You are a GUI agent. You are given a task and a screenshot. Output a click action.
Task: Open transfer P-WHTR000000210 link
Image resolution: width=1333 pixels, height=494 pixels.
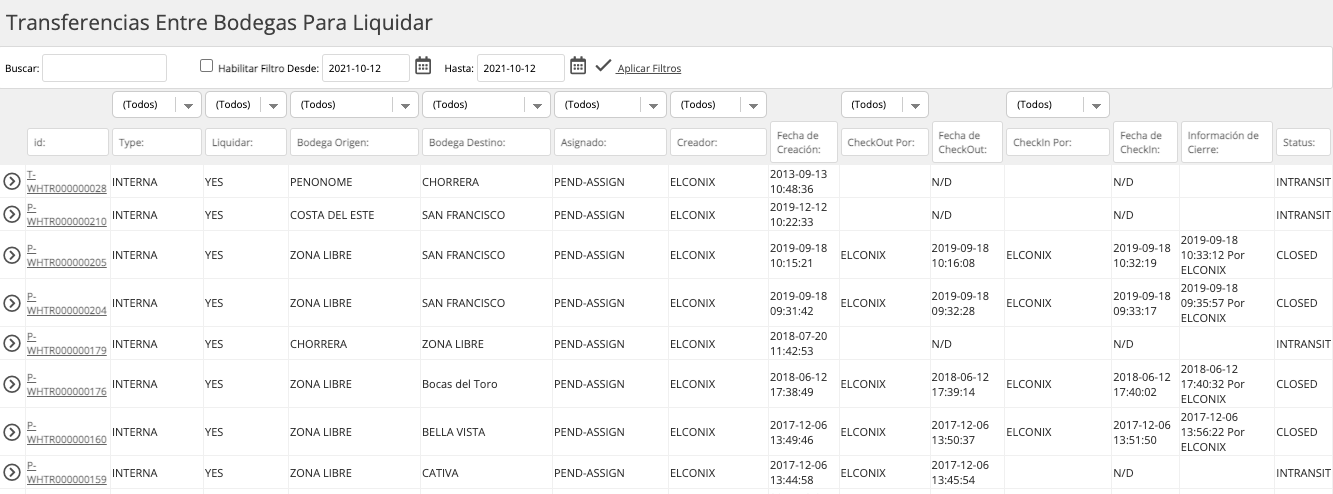pos(66,214)
